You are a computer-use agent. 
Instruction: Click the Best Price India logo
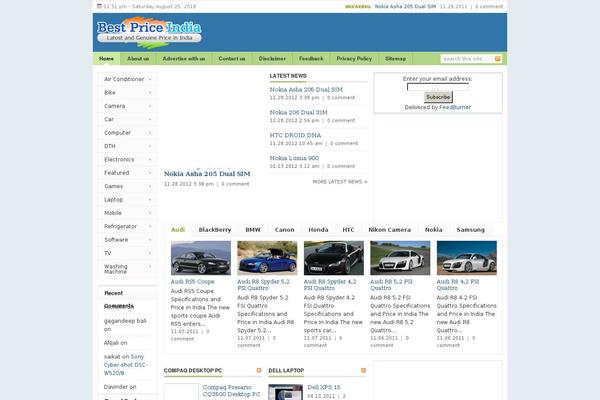coord(149,33)
